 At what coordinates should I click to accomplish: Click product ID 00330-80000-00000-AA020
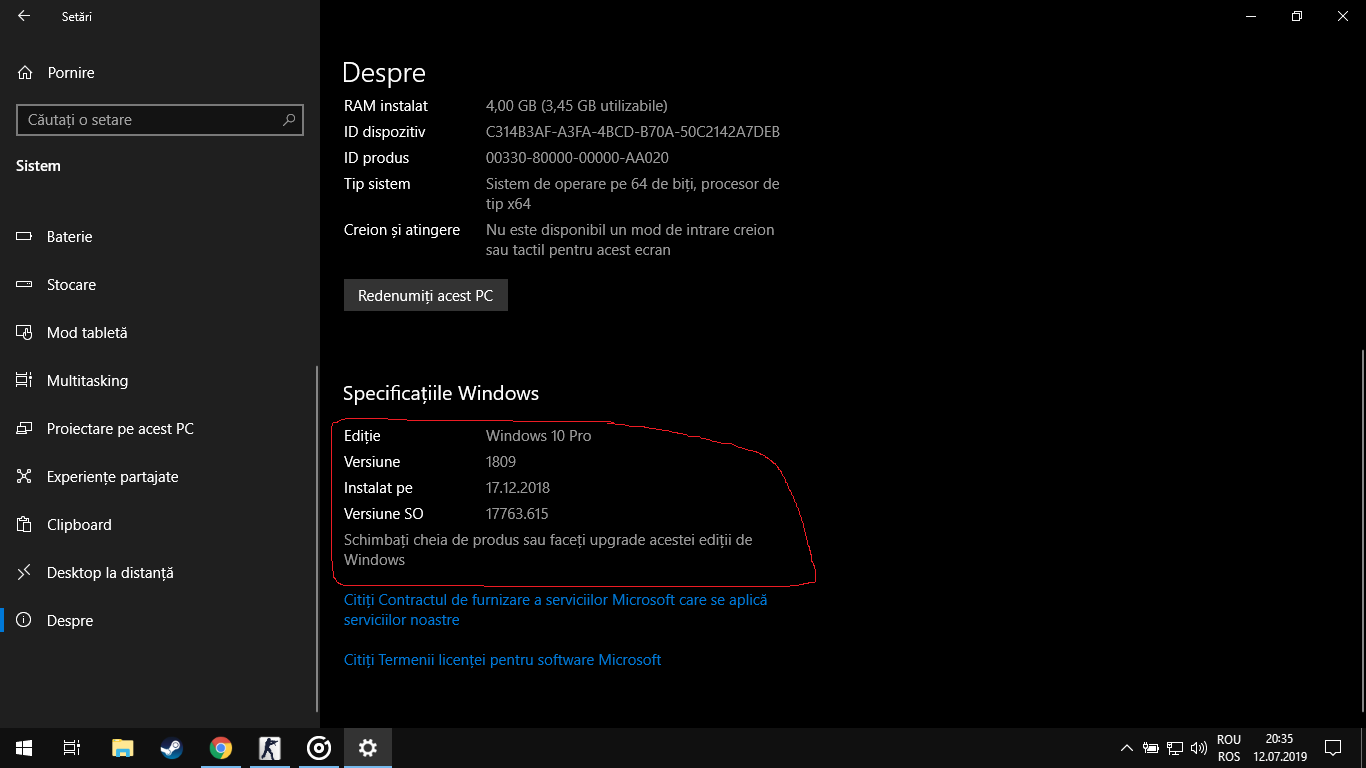point(577,158)
